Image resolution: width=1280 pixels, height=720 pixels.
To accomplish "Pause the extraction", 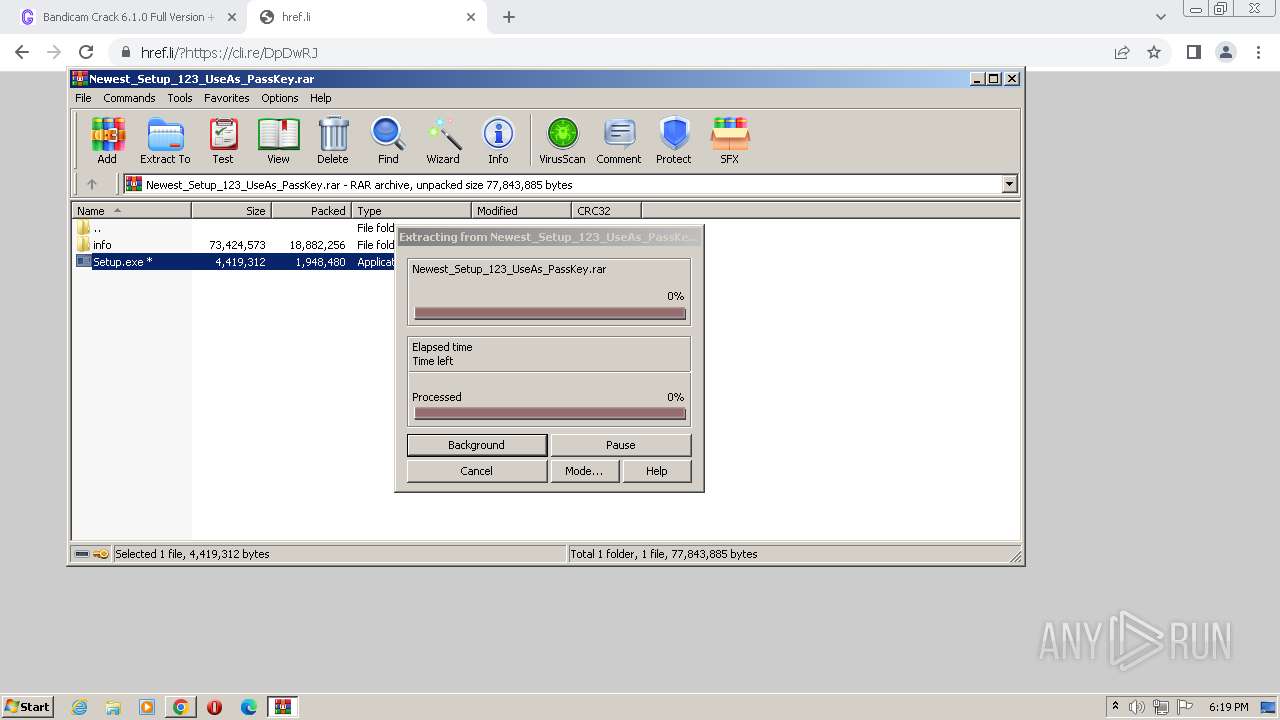I will click(x=621, y=445).
